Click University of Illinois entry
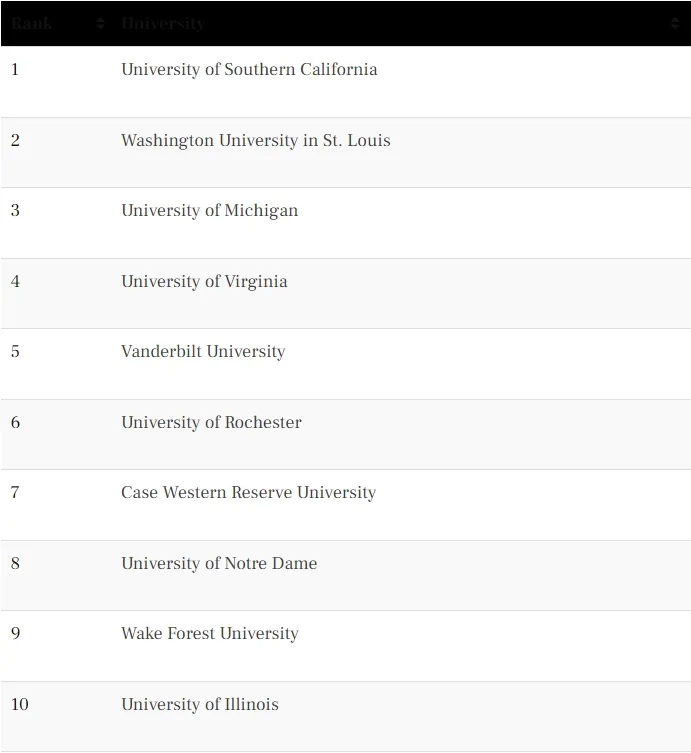The image size is (691, 753). point(200,704)
